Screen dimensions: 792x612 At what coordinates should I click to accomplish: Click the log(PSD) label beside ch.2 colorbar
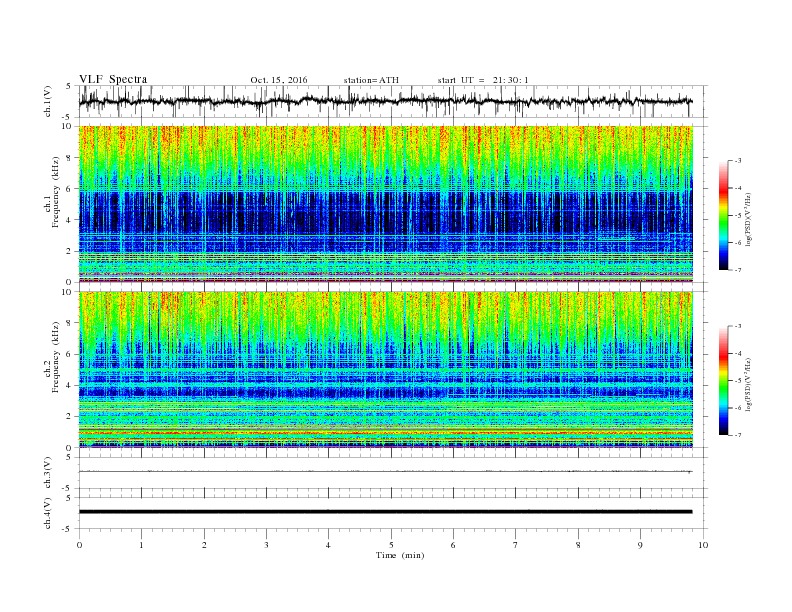pos(748,384)
